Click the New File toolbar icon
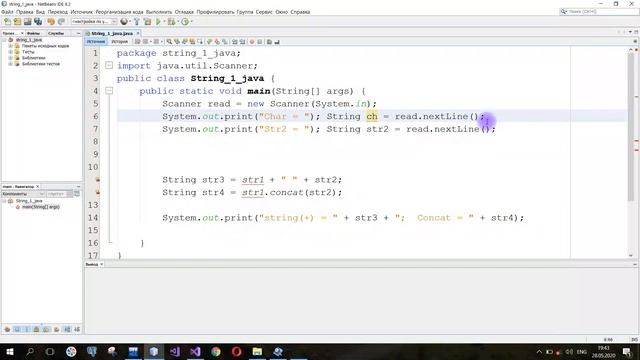The image size is (640, 360). [7, 22]
